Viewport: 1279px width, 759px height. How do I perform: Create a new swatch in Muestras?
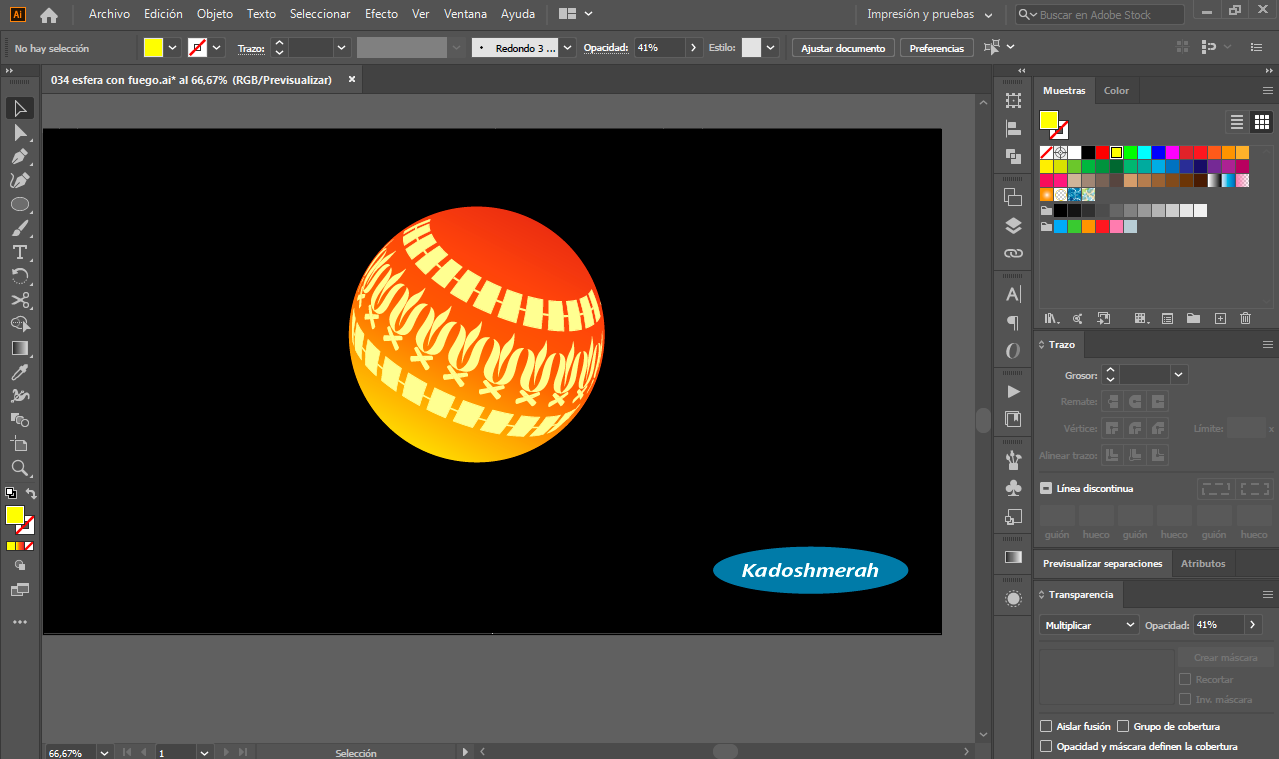click(x=1219, y=318)
